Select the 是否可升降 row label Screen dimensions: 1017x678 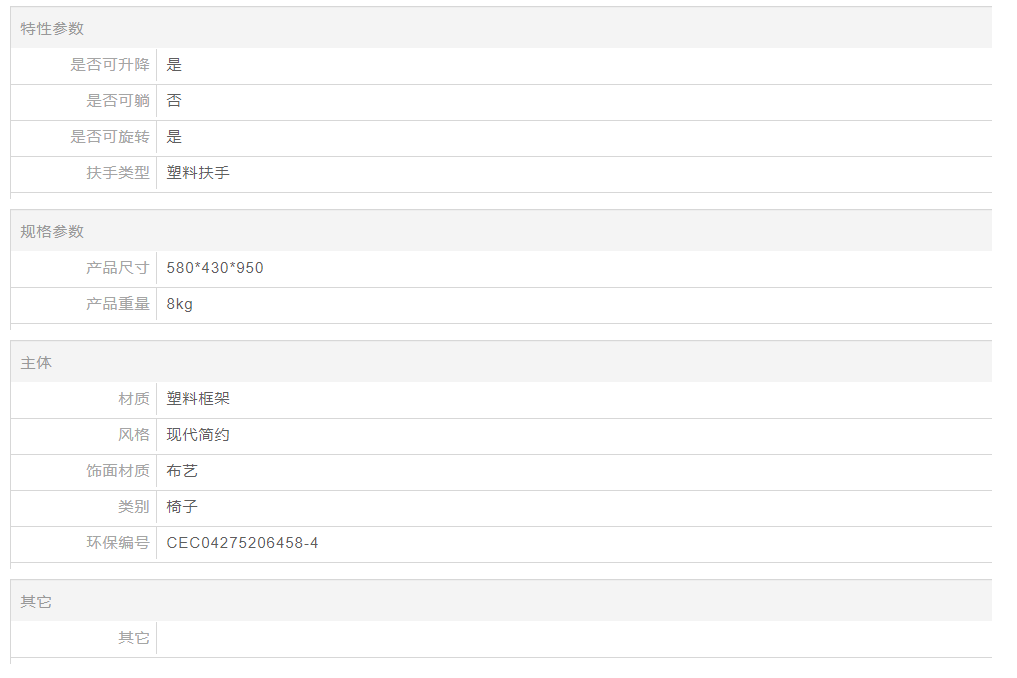(110, 65)
